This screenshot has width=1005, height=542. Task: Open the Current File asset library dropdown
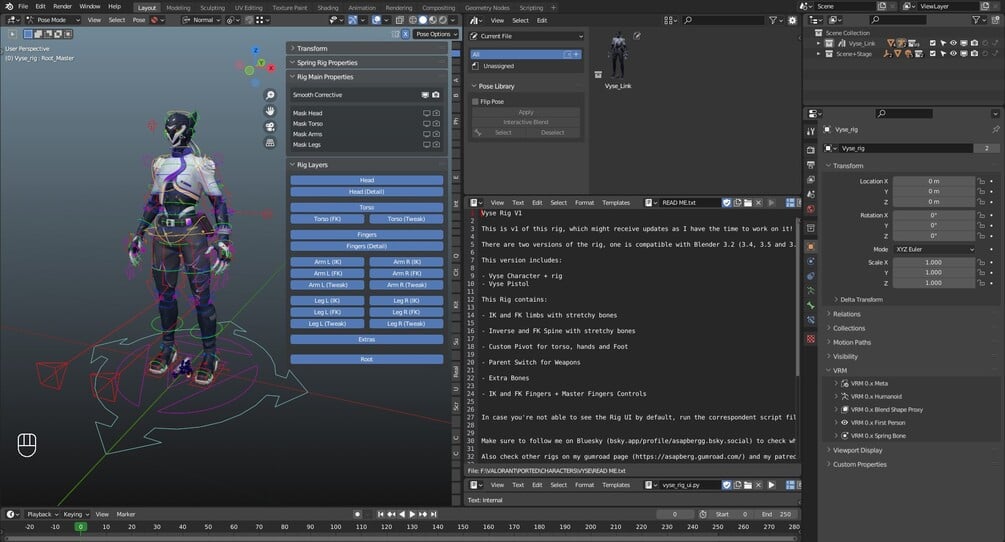pyautogui.click(x=527, y=36)
